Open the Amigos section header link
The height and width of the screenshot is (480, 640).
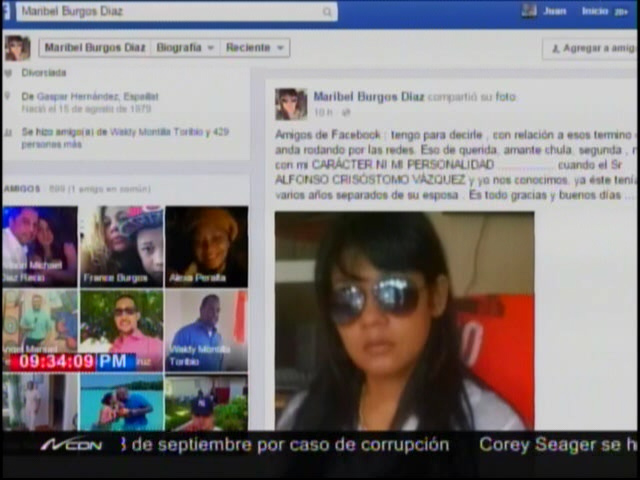22,188
